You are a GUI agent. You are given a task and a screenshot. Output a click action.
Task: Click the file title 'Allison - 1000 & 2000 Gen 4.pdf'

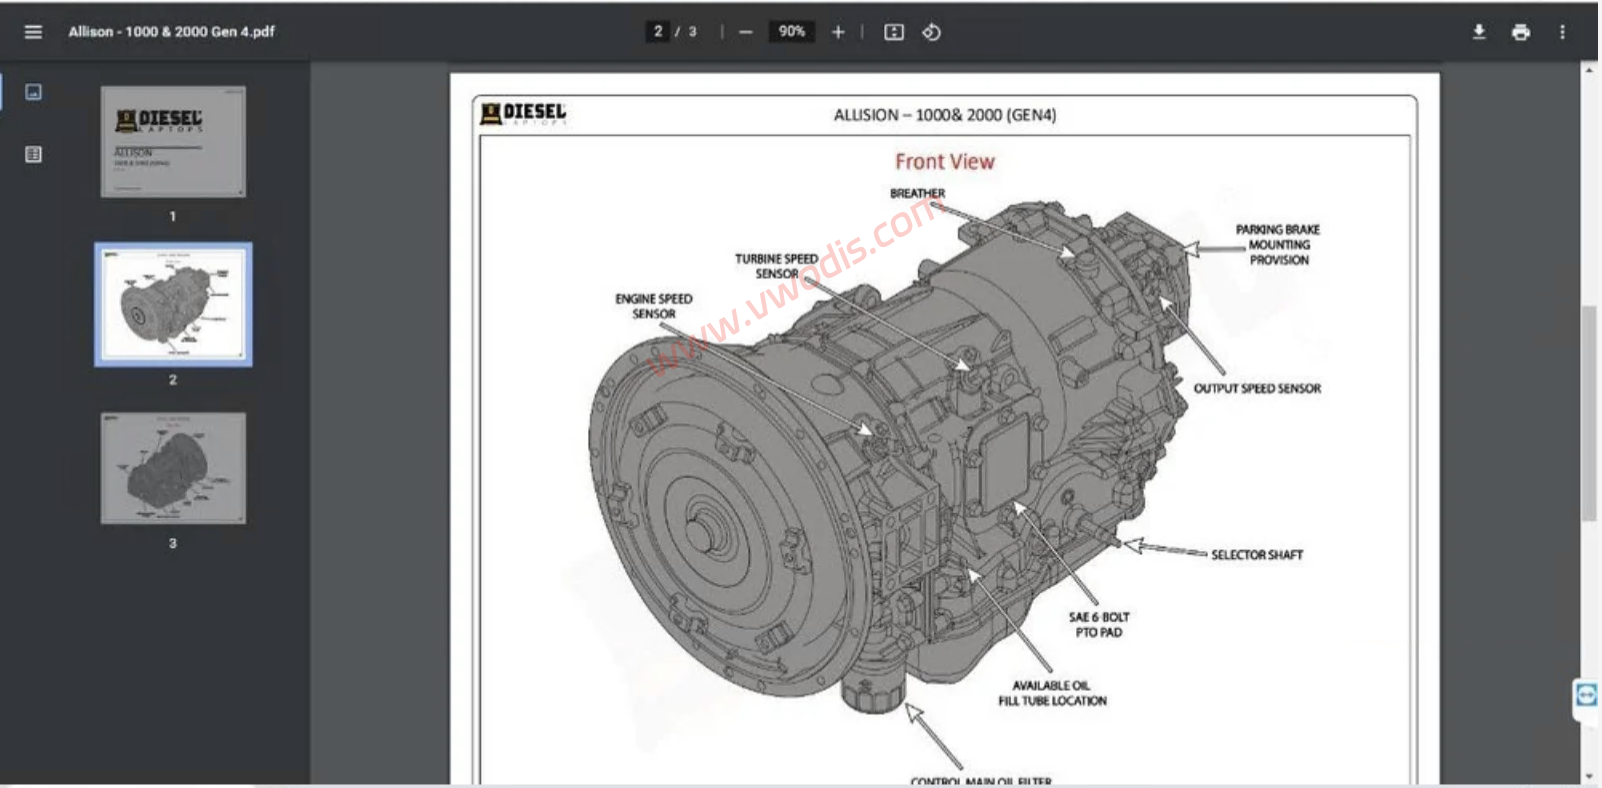click(x=171, y=32)
